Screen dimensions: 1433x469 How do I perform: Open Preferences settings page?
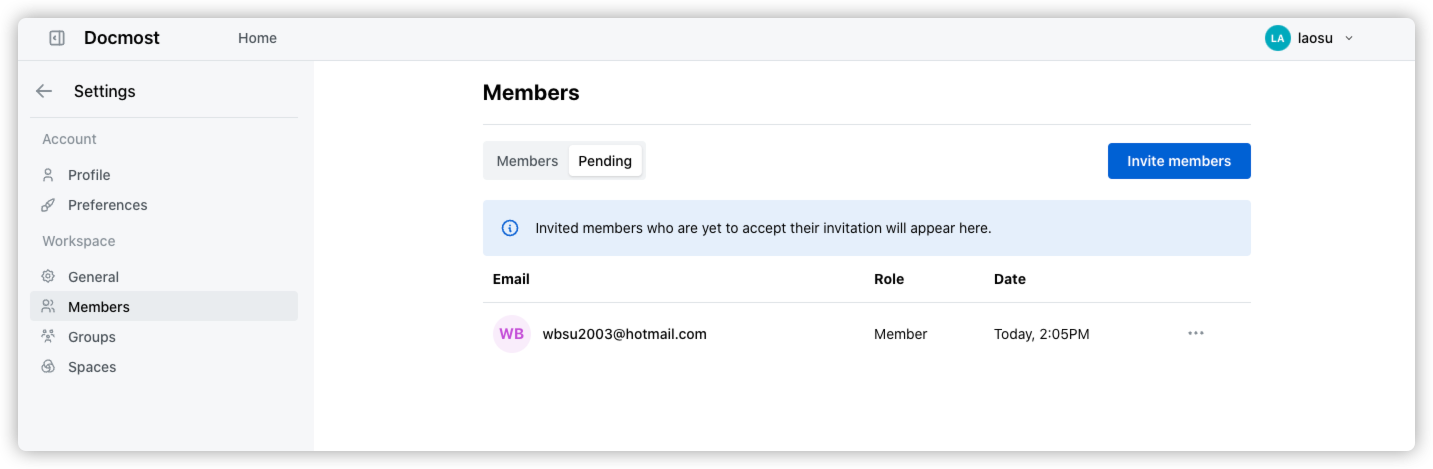107,205
